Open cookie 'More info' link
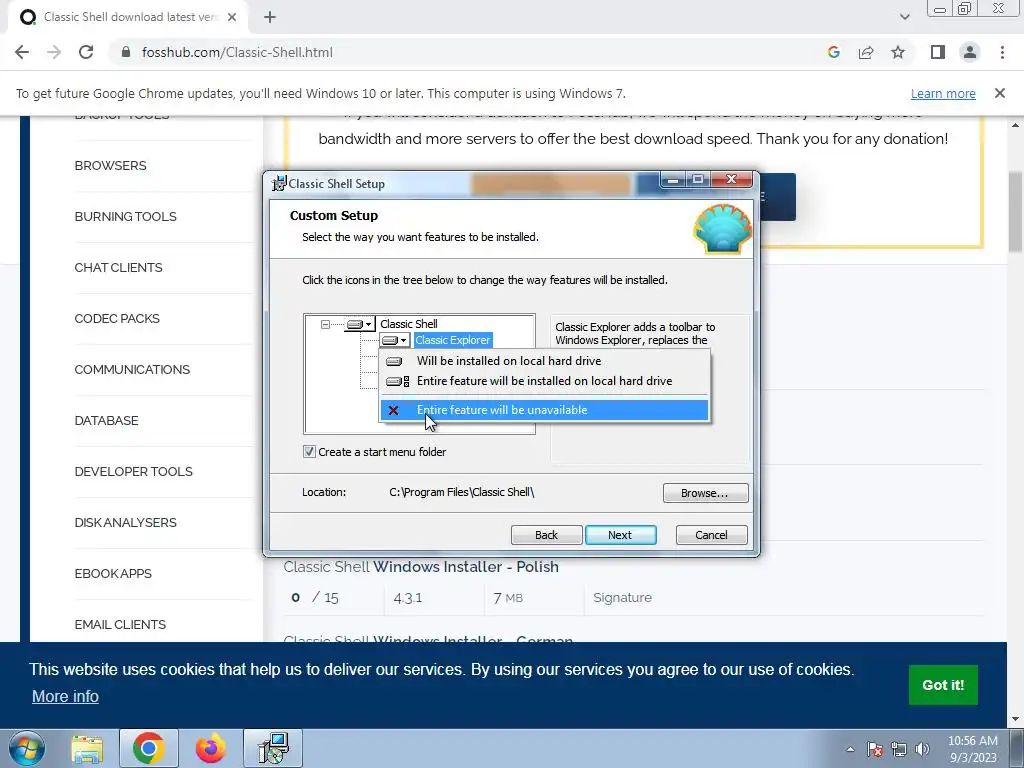 [x=65, y=696]
